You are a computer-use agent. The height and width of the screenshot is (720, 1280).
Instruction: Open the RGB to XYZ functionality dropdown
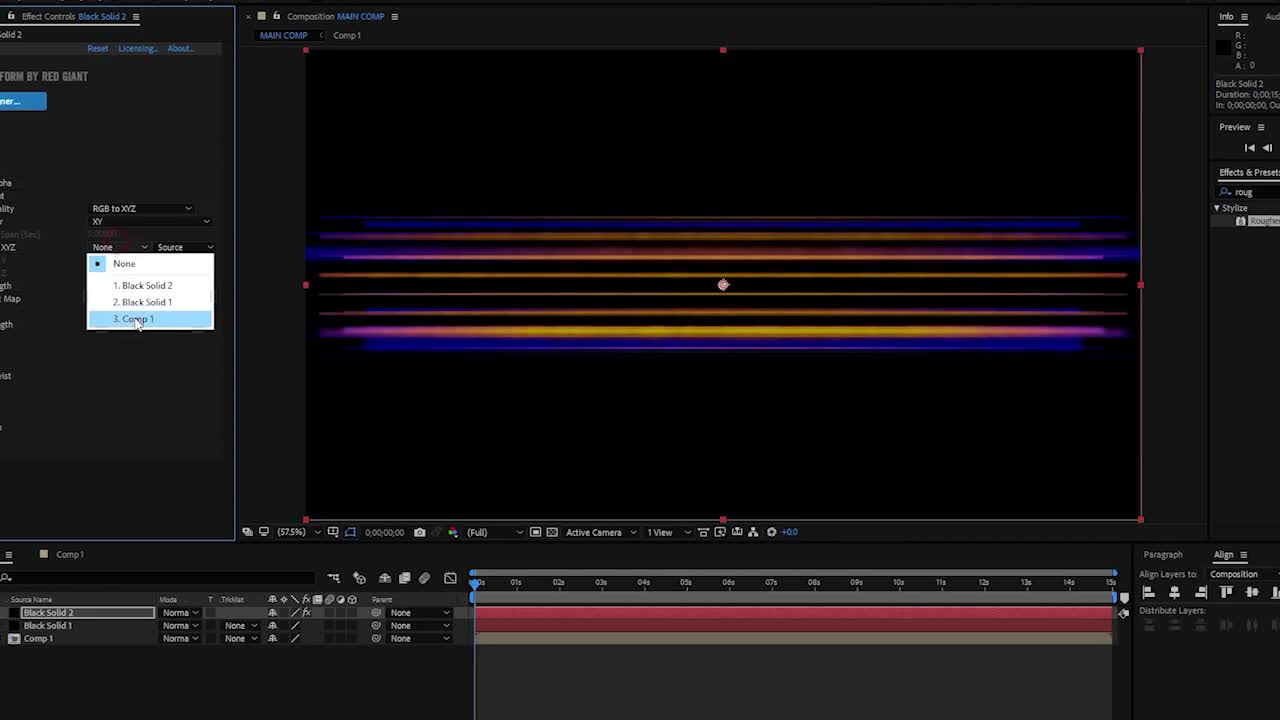pyautogui.click(x=142, y=209)
